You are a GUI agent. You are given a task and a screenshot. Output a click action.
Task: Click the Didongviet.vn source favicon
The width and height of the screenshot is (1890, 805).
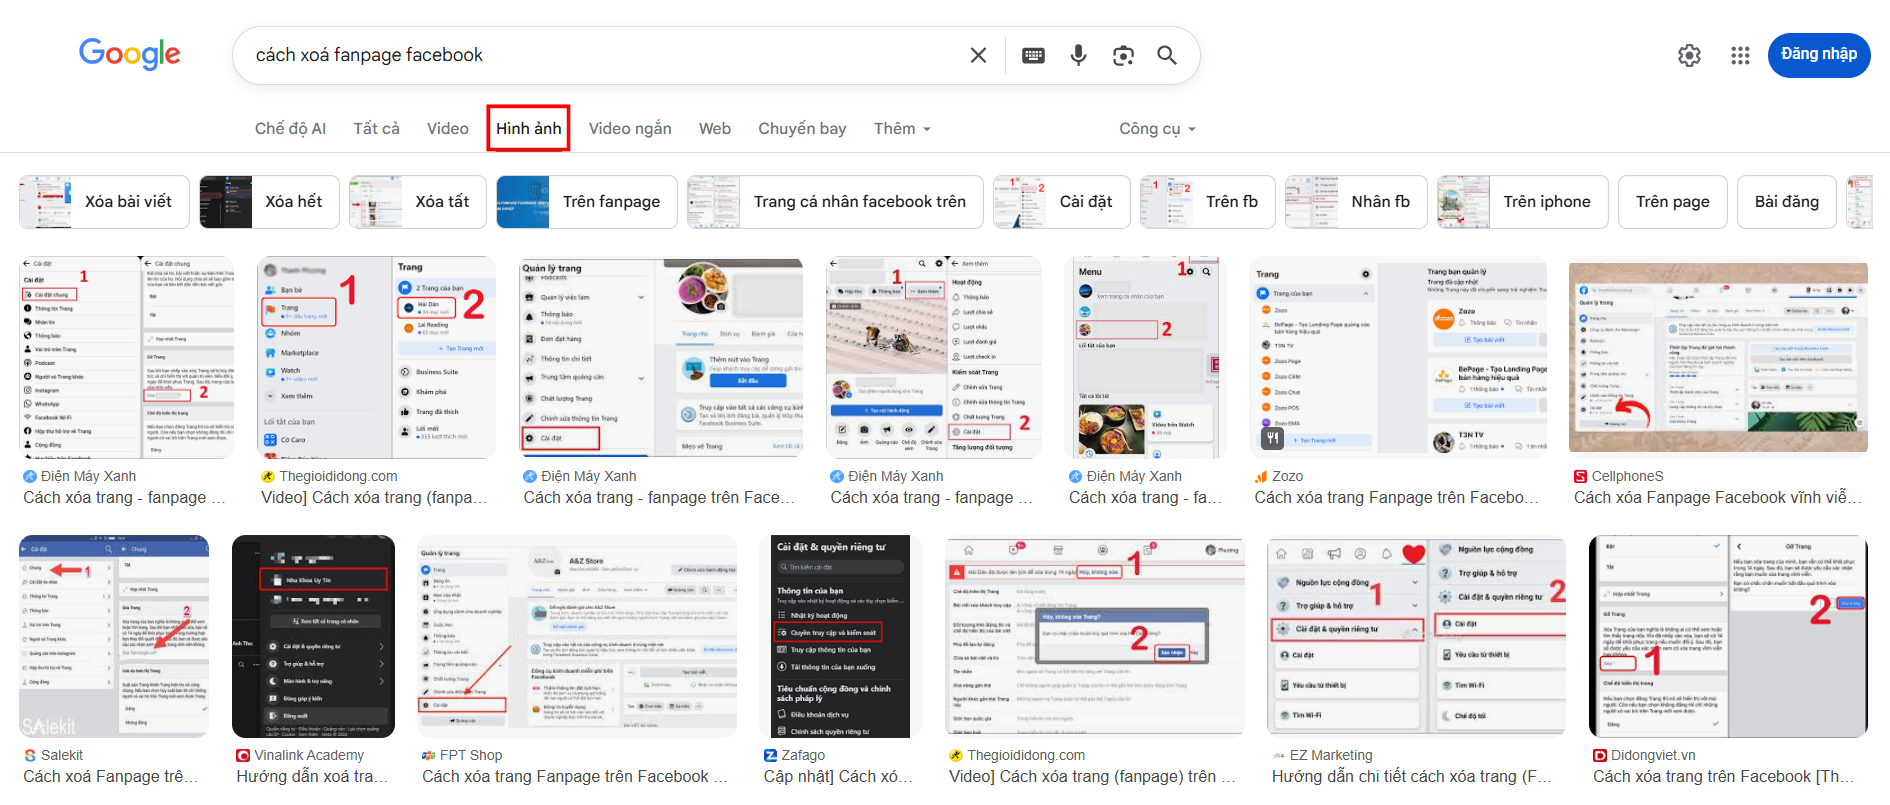click(1600, 755)
